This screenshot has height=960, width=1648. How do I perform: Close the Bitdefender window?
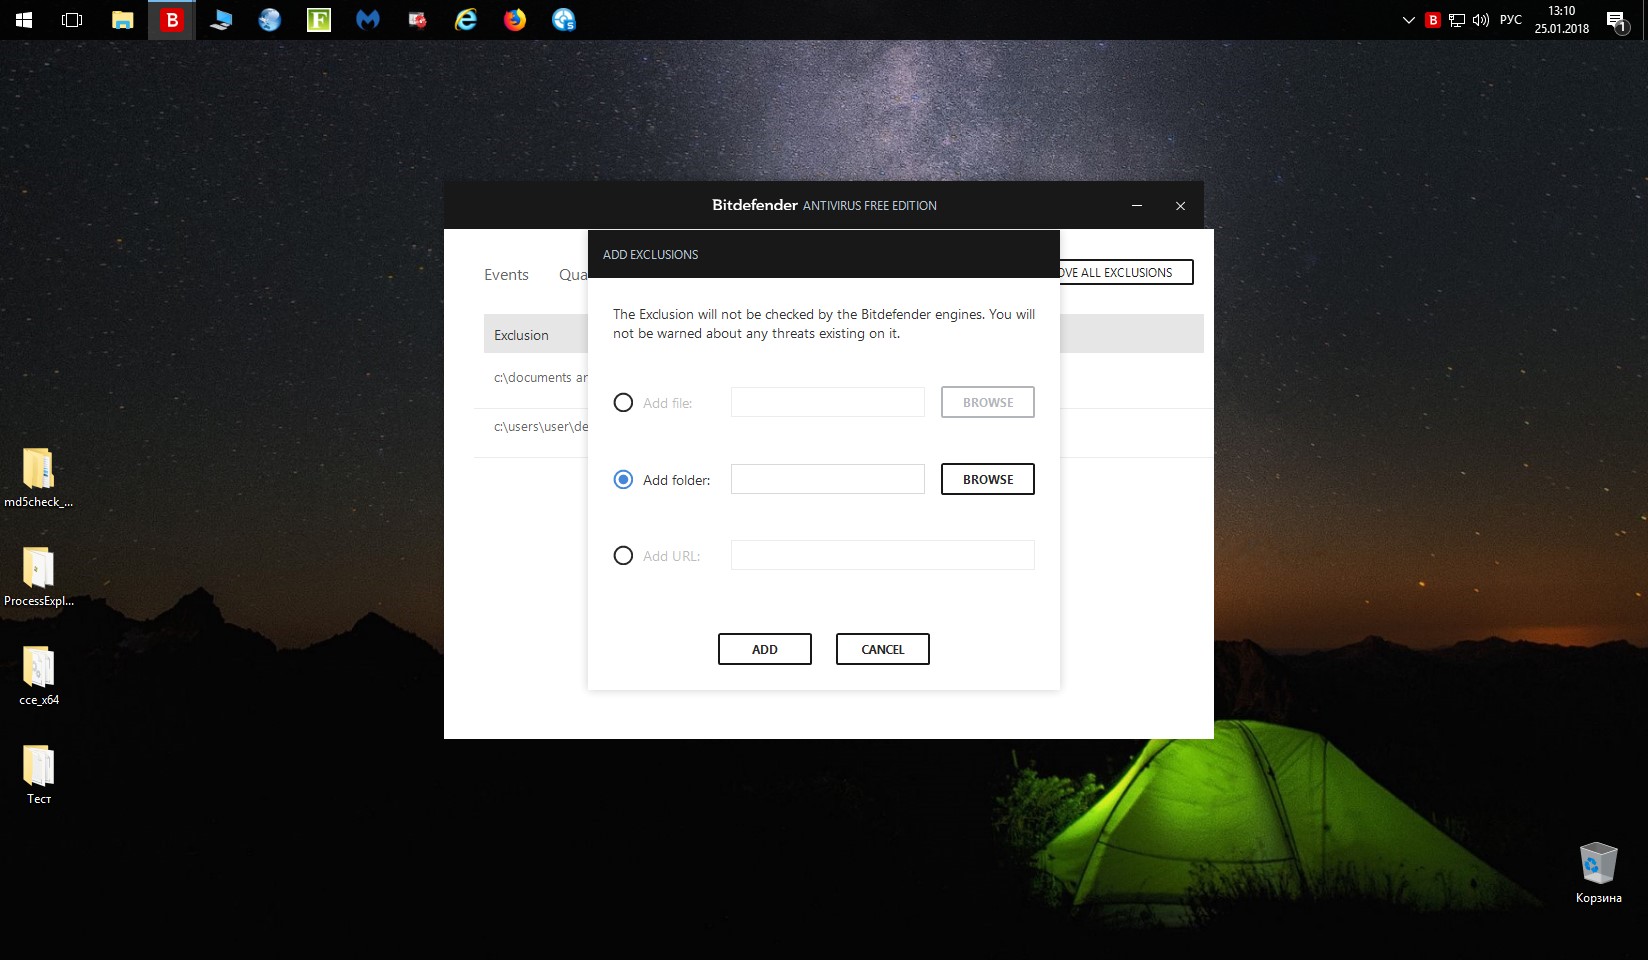(x=1181, y=205)
